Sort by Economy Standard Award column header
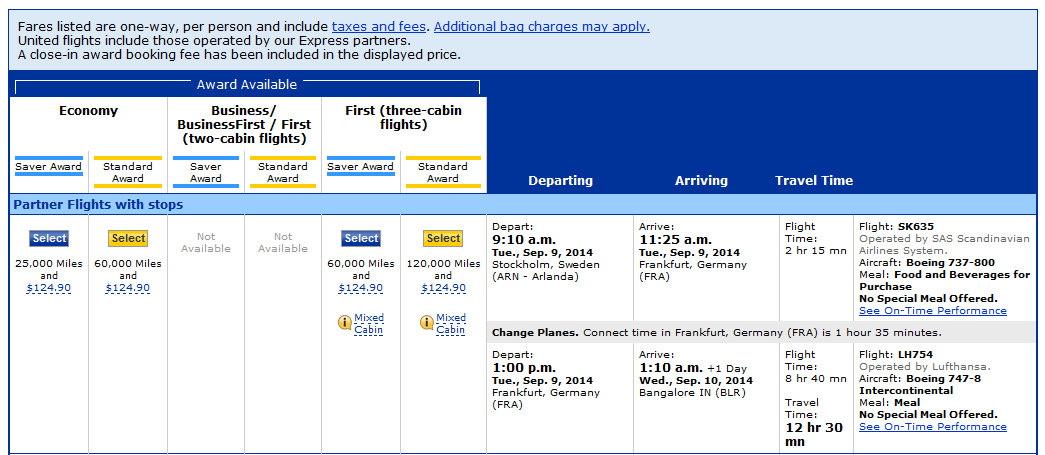Screen dimensions: 1045x455 128,173
